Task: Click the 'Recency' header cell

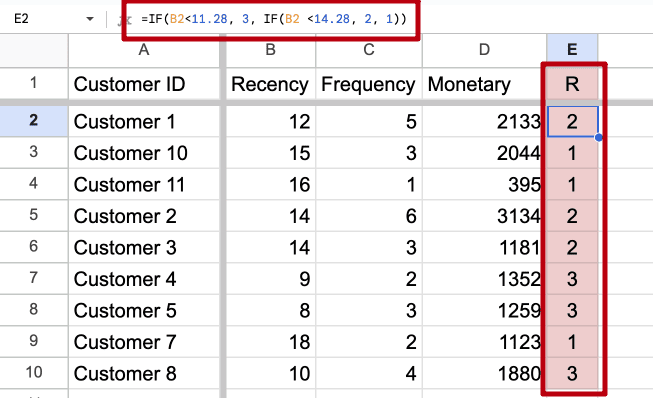Action: [271, 84]
